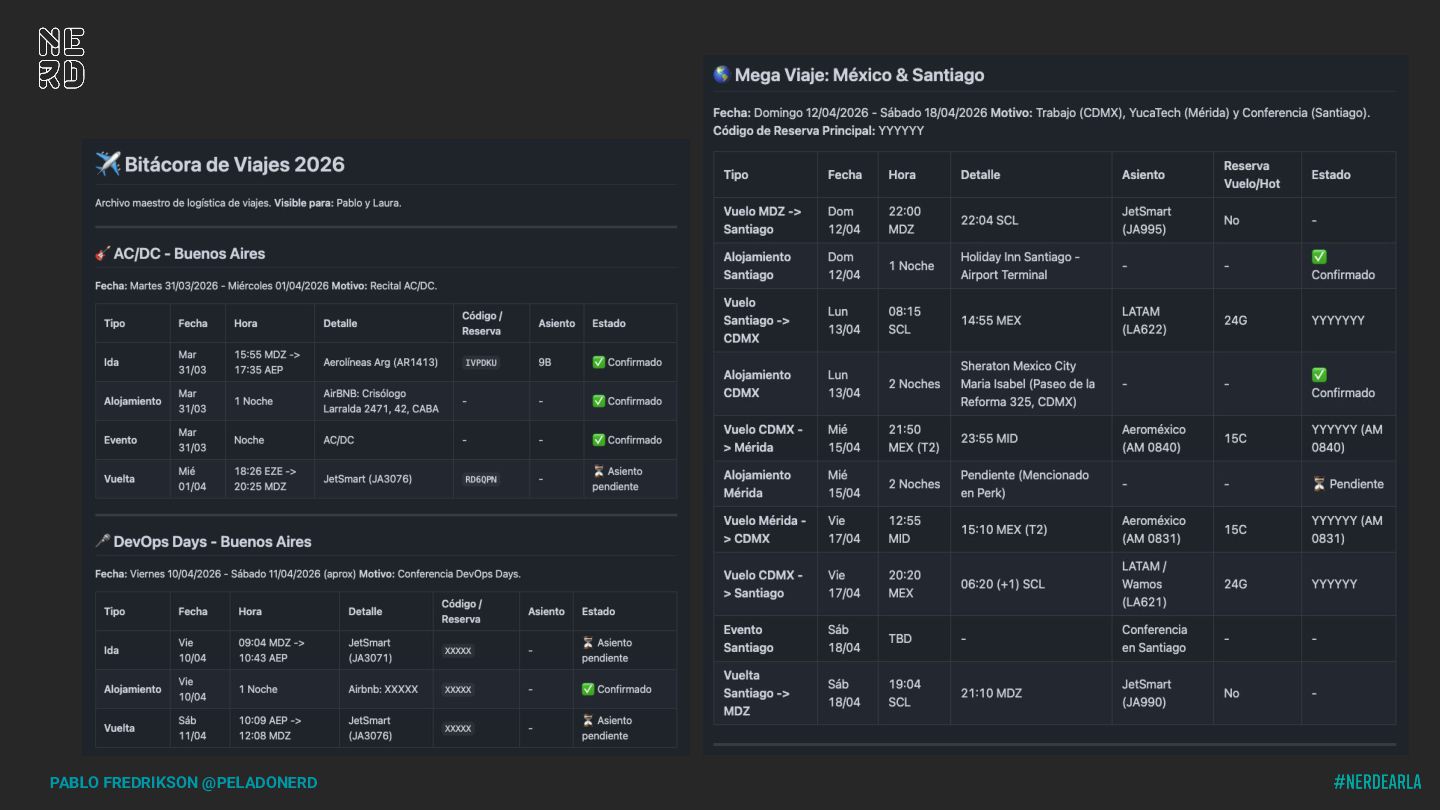
Task: Click green checkmark for Alojamiento CDMX
Action: [x=1319, y=375]
